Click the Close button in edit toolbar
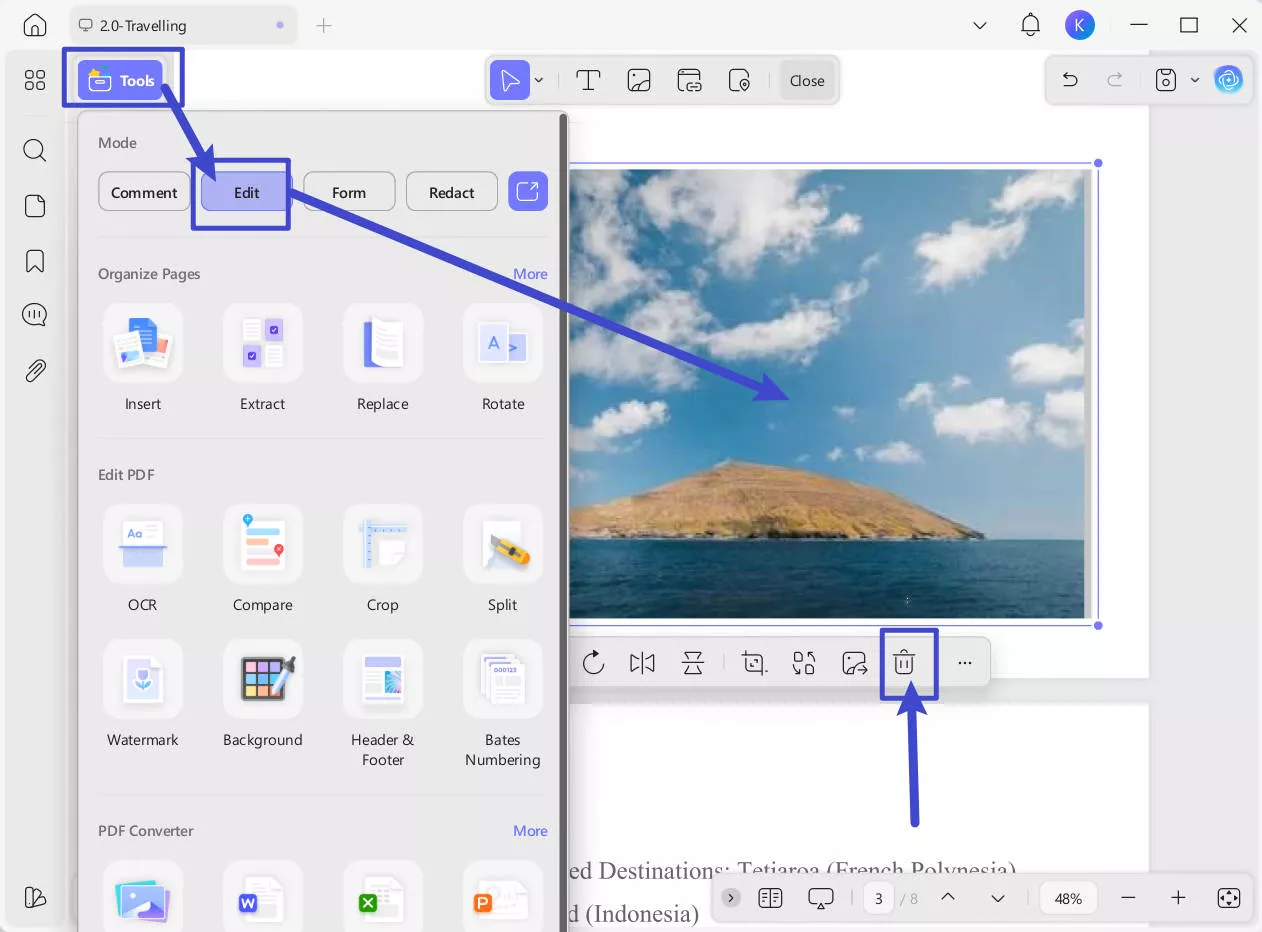 pyautogui.click(x=807, y=81)
